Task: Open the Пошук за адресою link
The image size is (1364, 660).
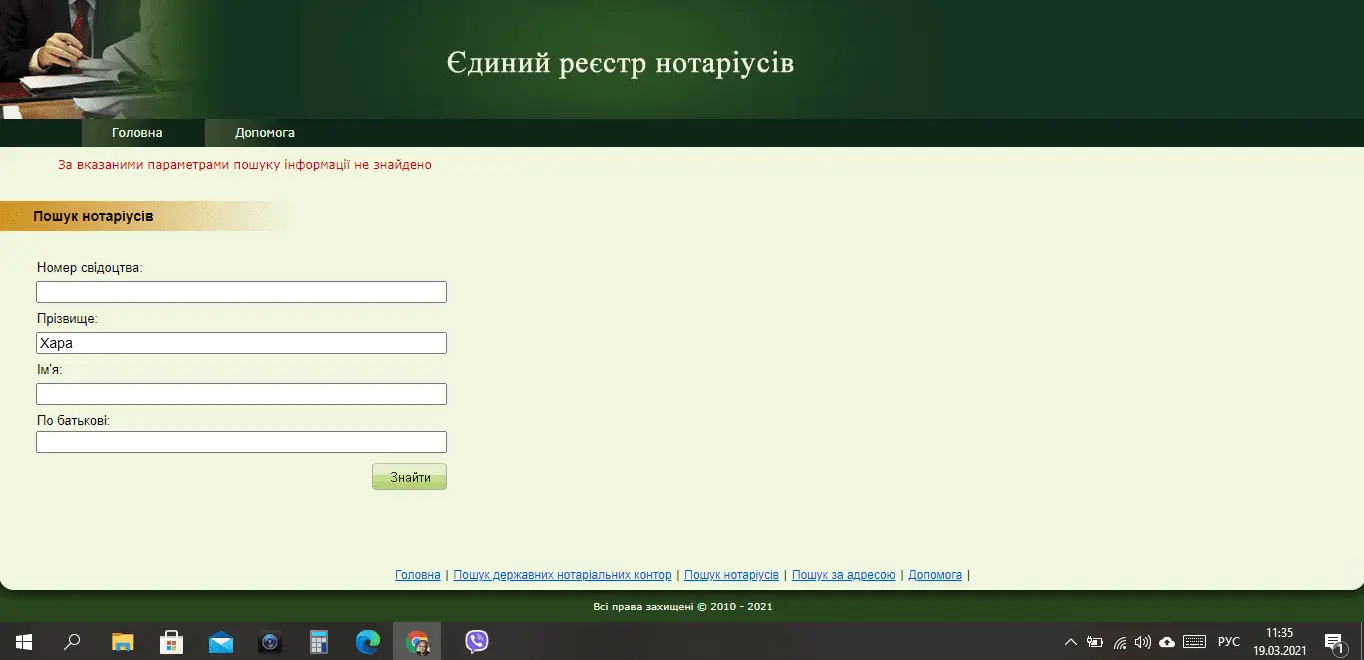Action: click(x=844, y=574)
